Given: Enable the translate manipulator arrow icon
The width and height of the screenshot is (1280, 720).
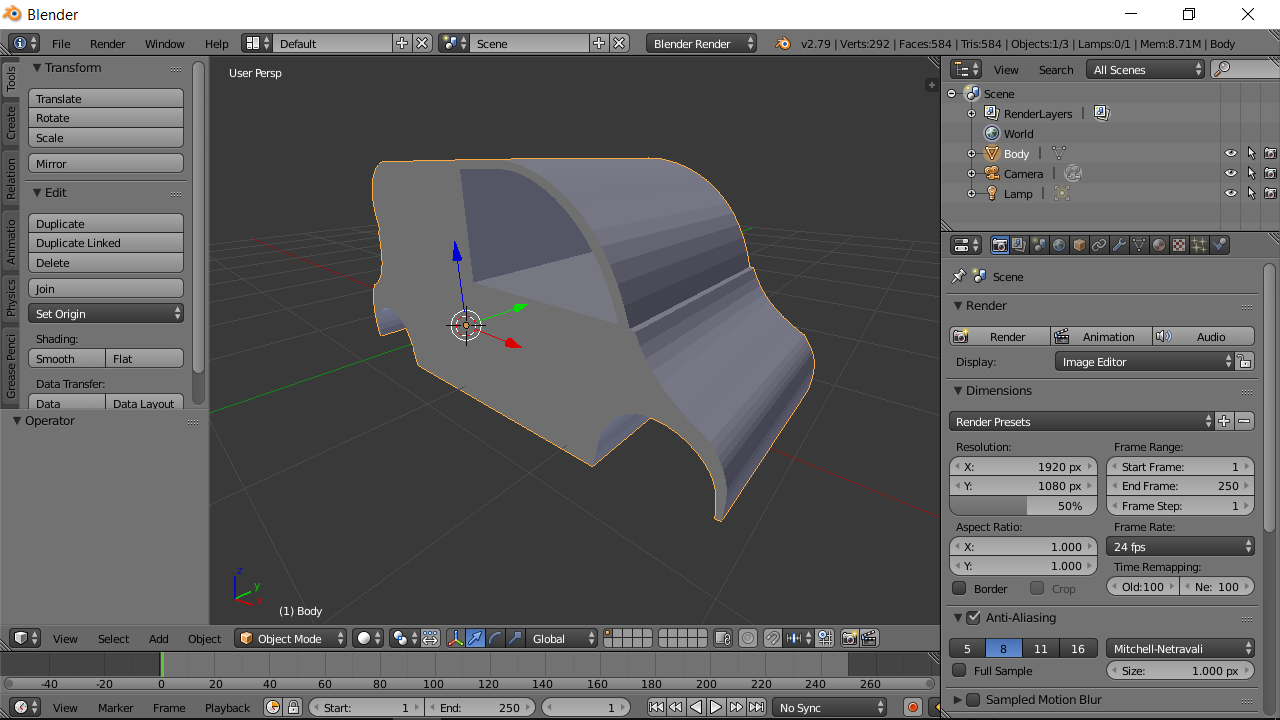Looking at the screenshot, I should pos(476,638).
